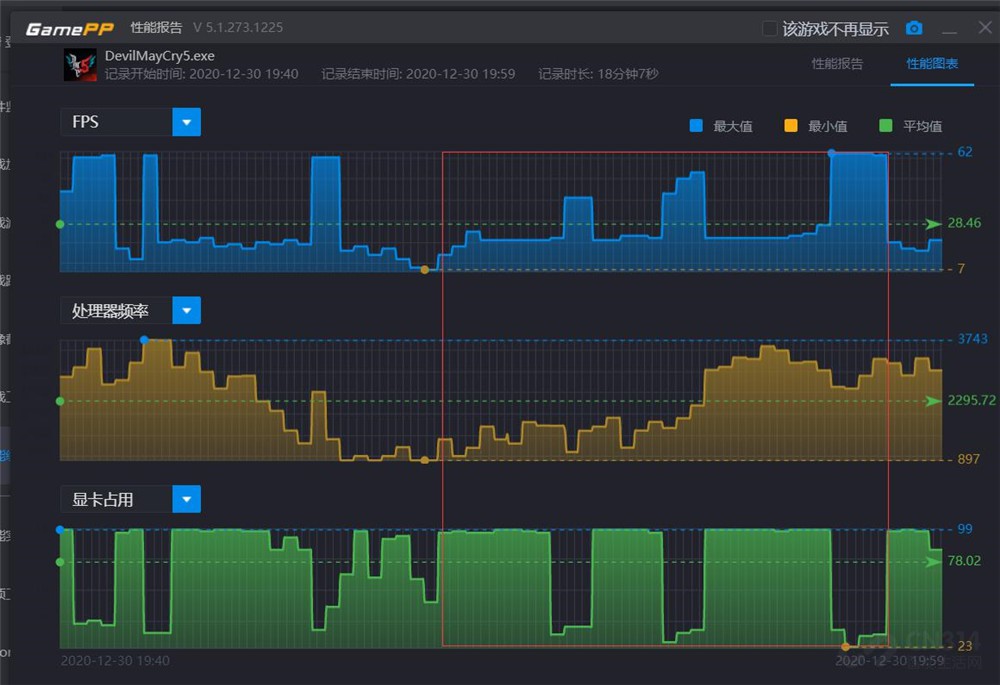Click the DevilMayCry5.exe process name

pos(159,56)
